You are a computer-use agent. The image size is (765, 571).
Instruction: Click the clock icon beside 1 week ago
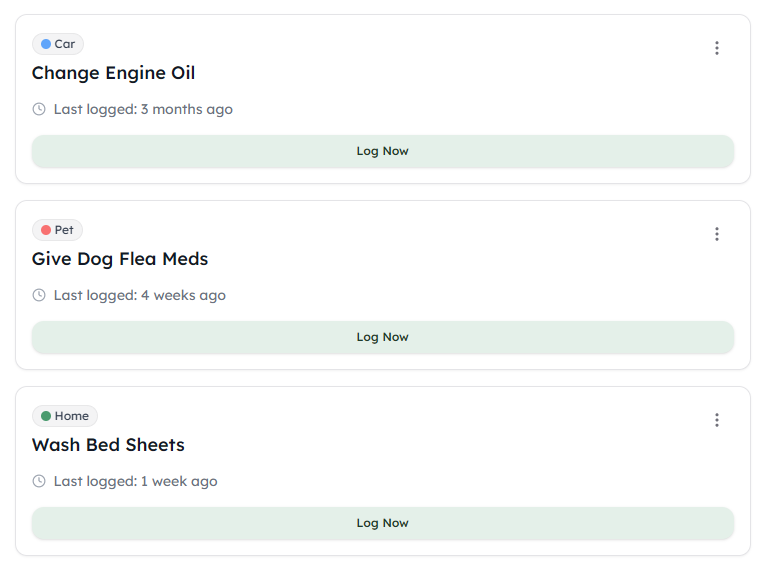click(39, 481)
